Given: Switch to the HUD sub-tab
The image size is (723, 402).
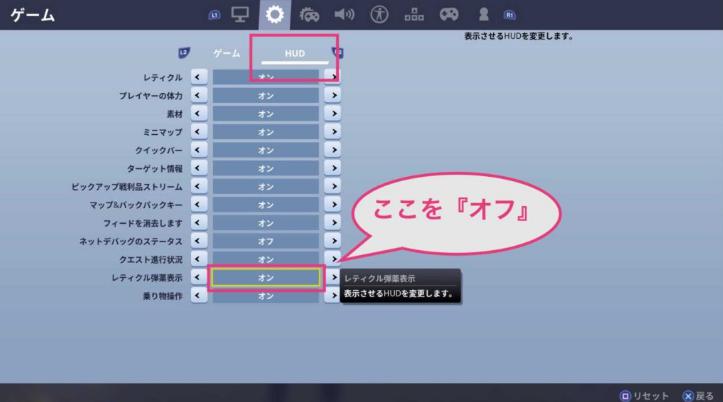Looking at the screenshot, I should (x=295, y=53).
